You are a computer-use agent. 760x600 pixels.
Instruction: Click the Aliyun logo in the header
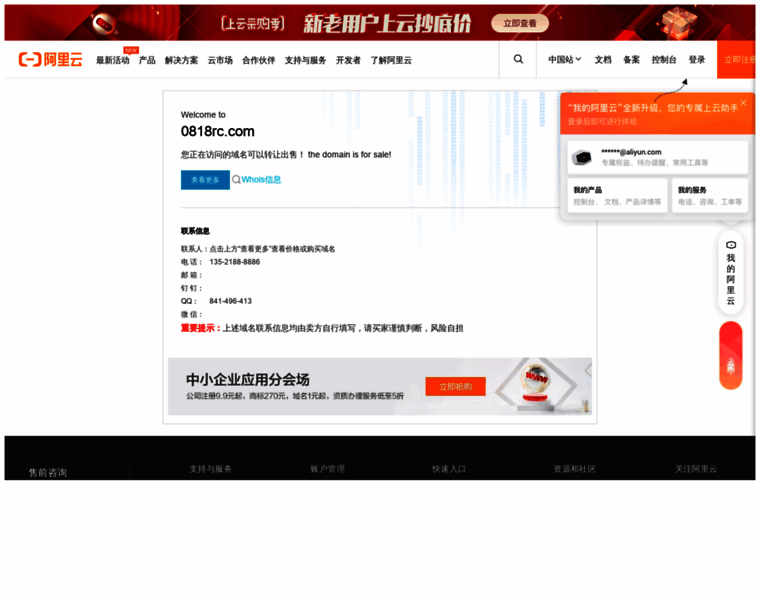point(50,60)
